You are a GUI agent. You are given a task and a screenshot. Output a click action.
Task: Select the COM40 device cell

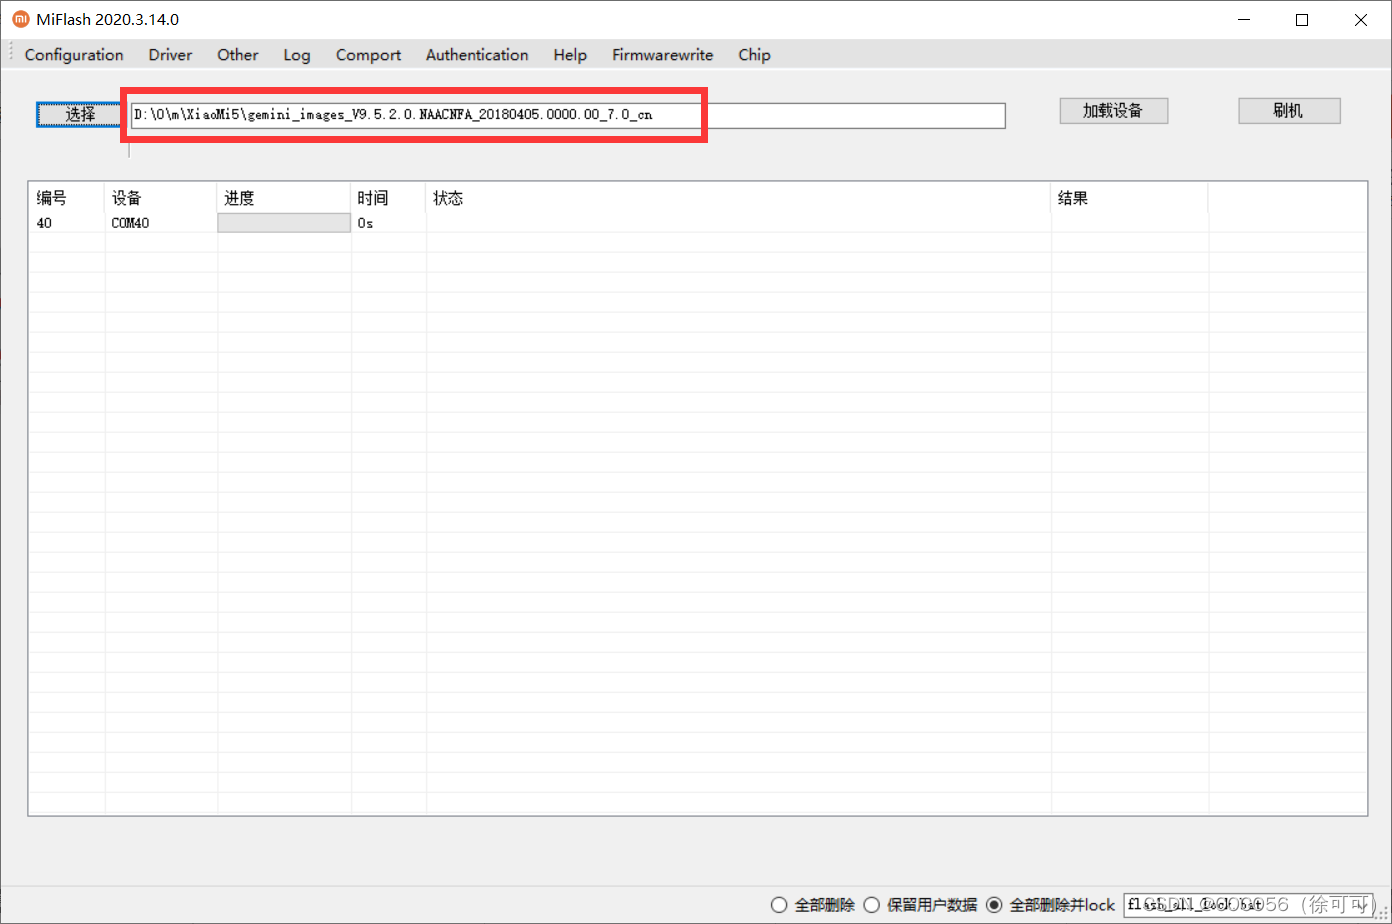click(161, 223)
